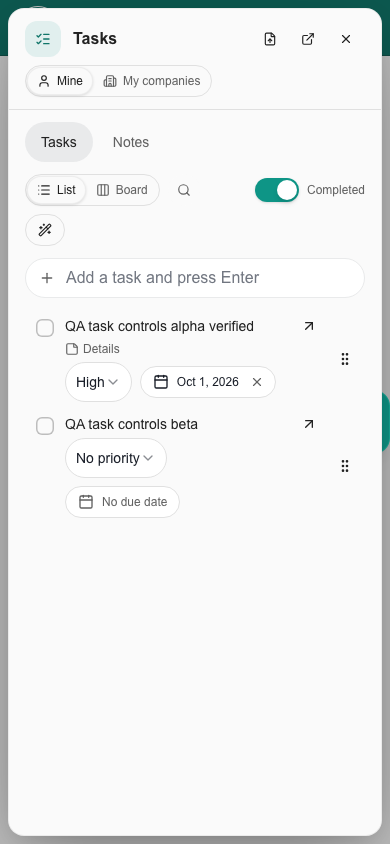Screen dimensions: 390x844
Task: Toggle the Completed switch off
Action: pyautogui.click(x=276, y=190)
